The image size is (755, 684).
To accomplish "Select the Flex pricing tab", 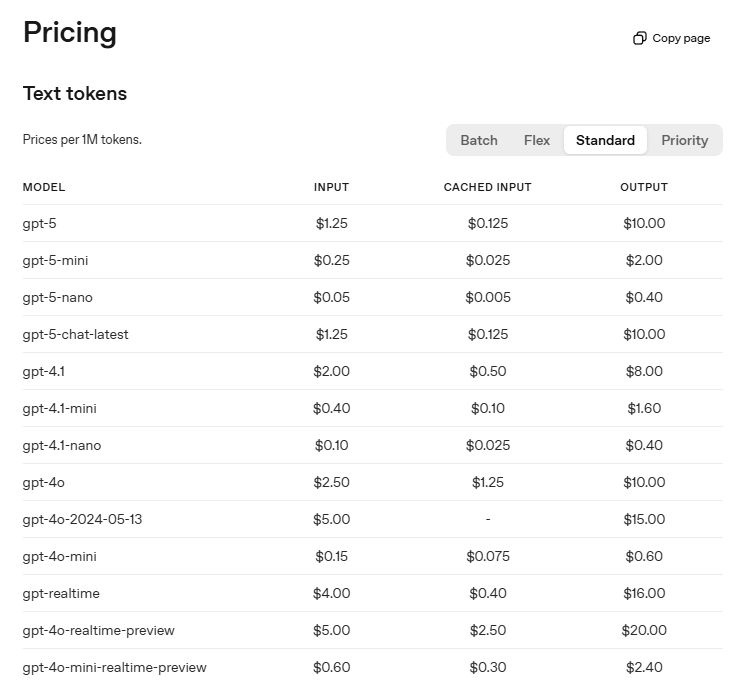I will point(537,140).
